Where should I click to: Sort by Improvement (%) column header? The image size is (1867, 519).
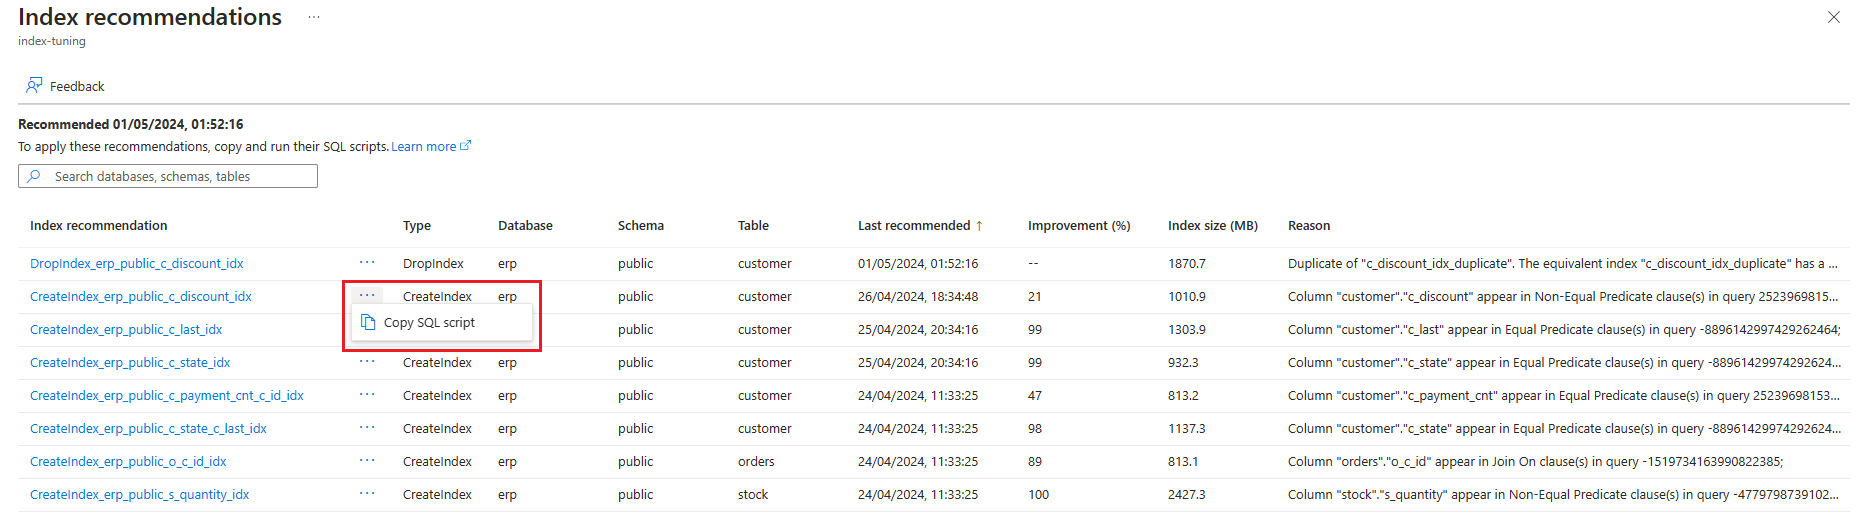(1079, 226)
